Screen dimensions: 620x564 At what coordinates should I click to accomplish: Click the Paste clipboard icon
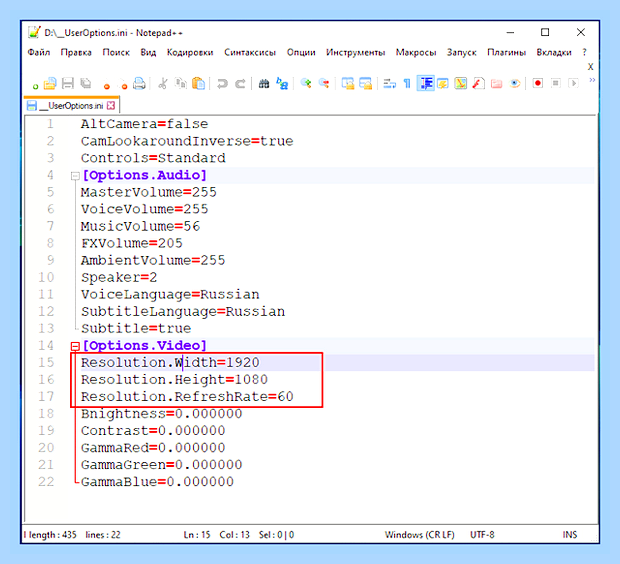198,83
